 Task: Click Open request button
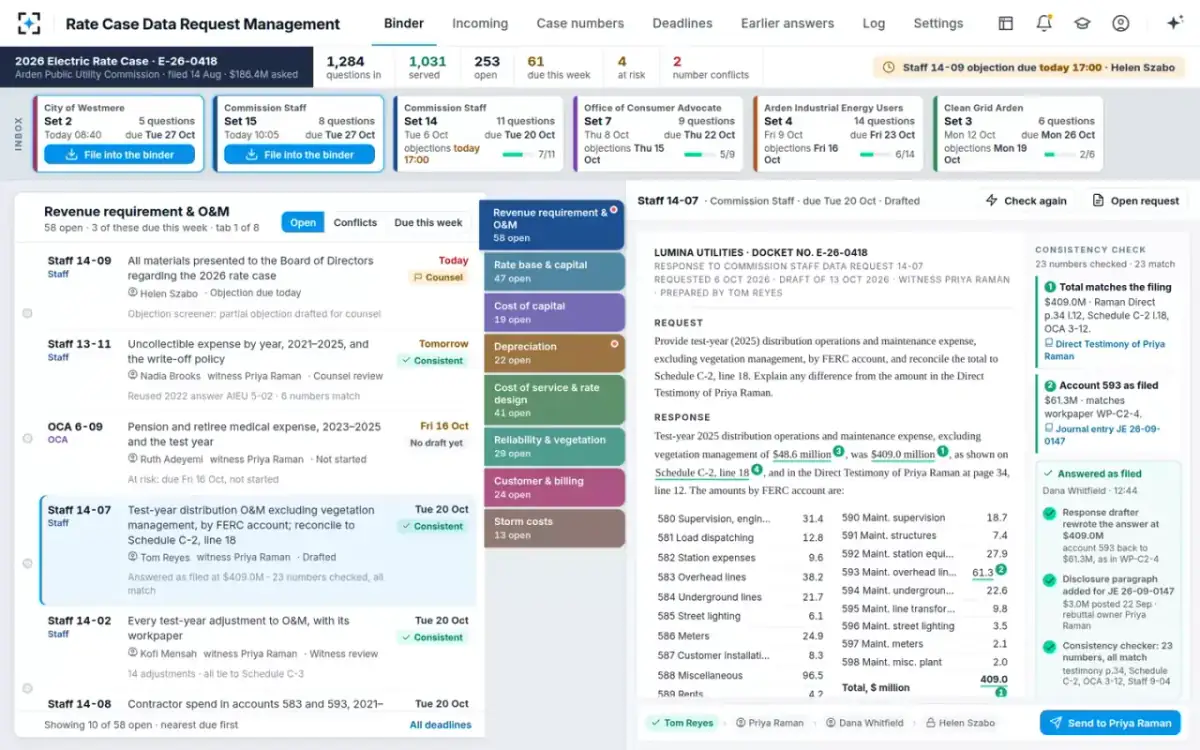[1135, 200]
